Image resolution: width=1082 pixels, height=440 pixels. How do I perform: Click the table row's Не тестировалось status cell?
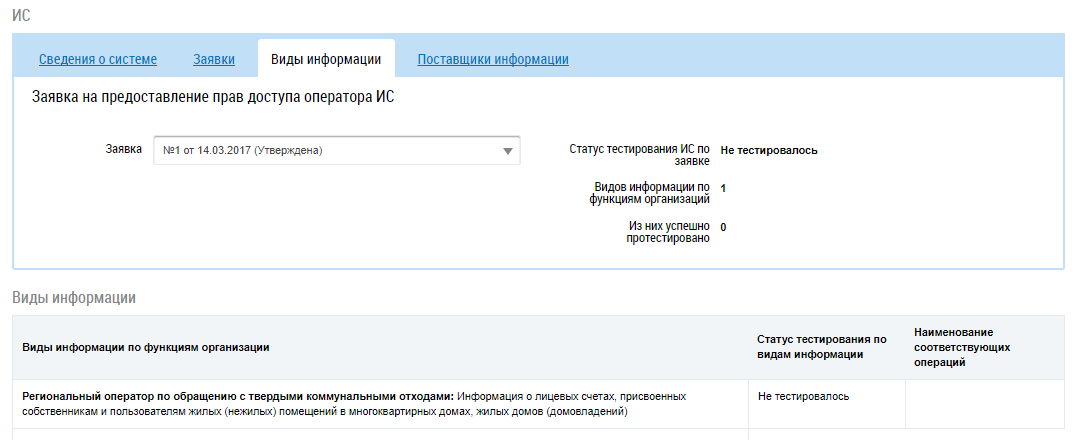pos(803,396)
